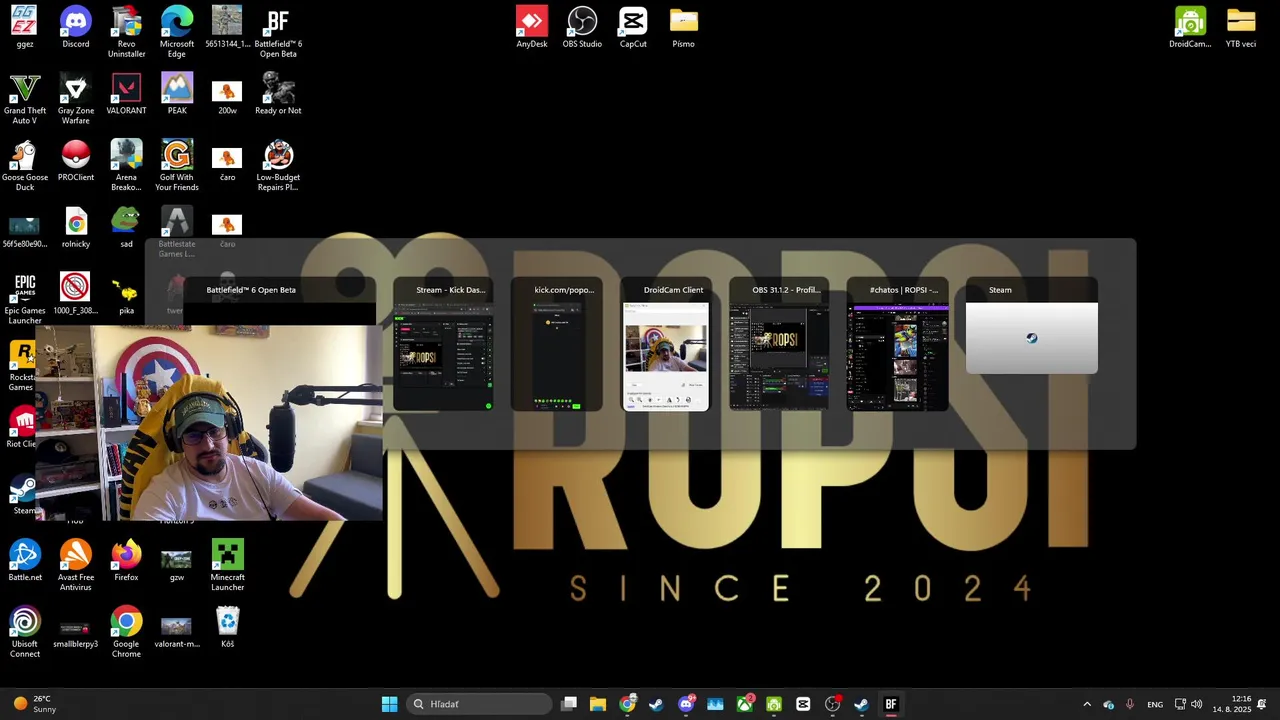The image size is (1280, 720).
Task: Select the PEAK game desktop icon
Action: [177, 94]
